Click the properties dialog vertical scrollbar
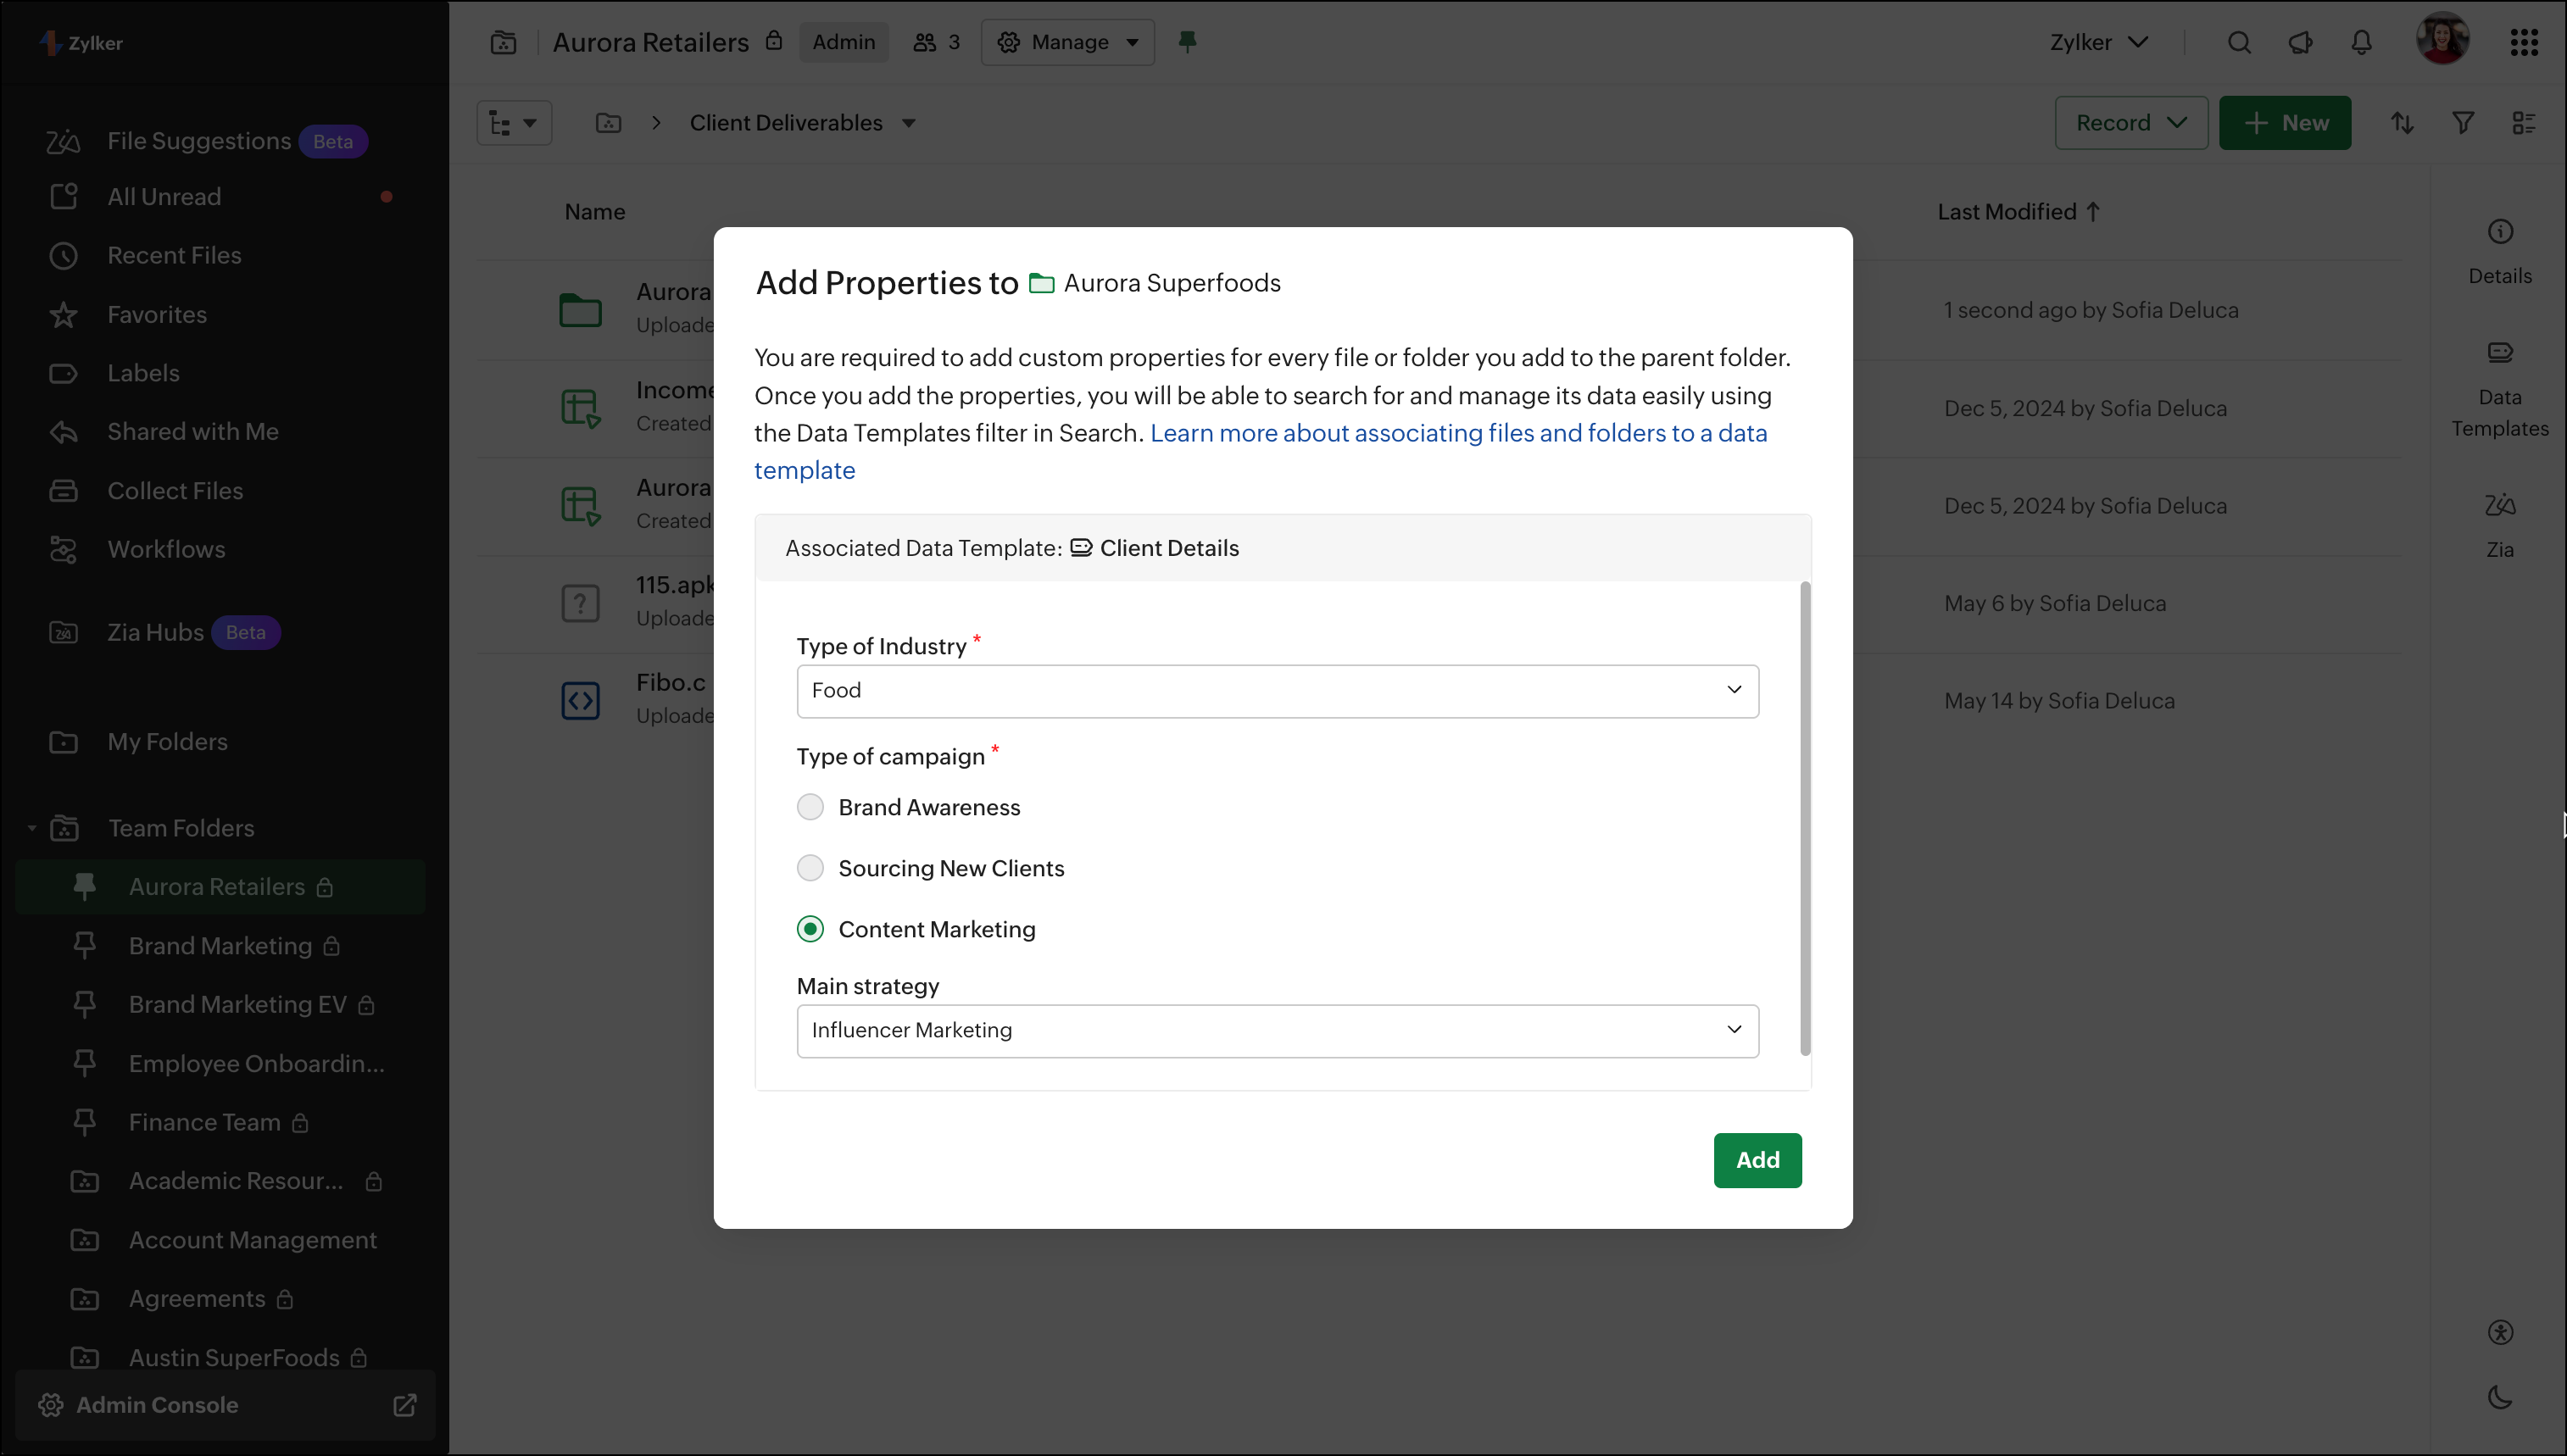The height and width of the screenshot is (1456, 2567). tap(1805, 817)
